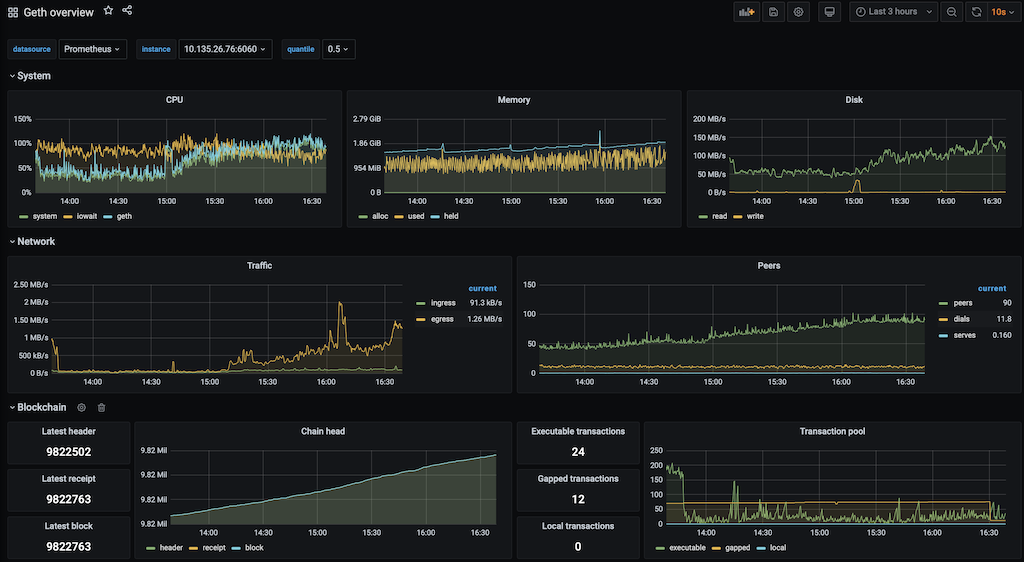The image size is (1024, 562).
Task: Open the Traffic panel title menu
Action: pyautogui.click(x=259, y=266)
